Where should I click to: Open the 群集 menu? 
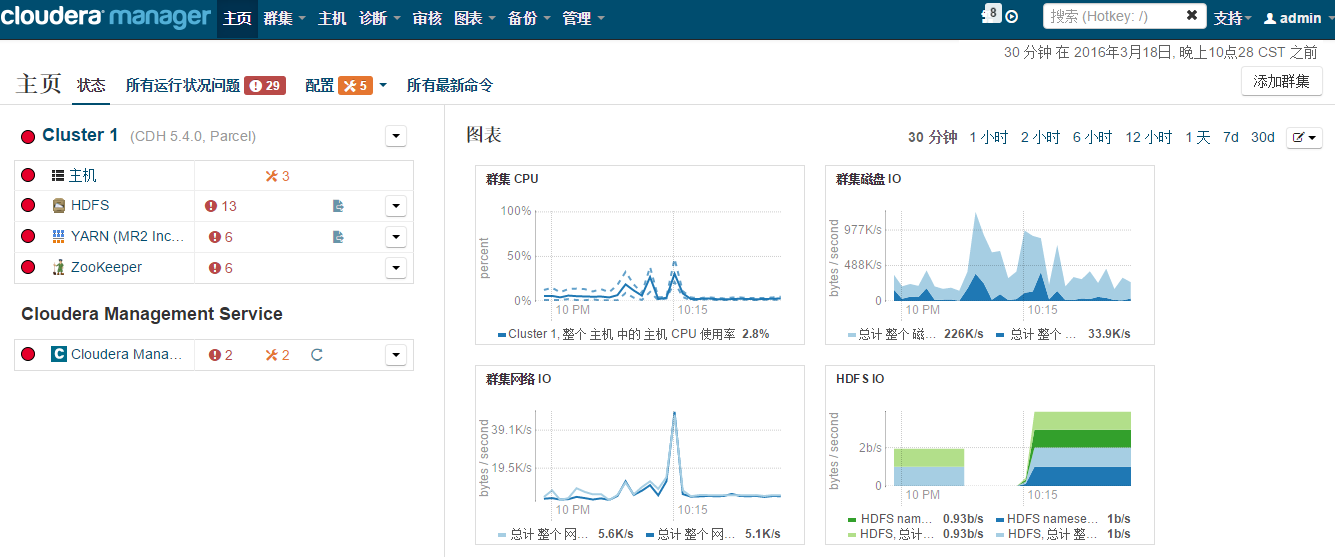284,18
